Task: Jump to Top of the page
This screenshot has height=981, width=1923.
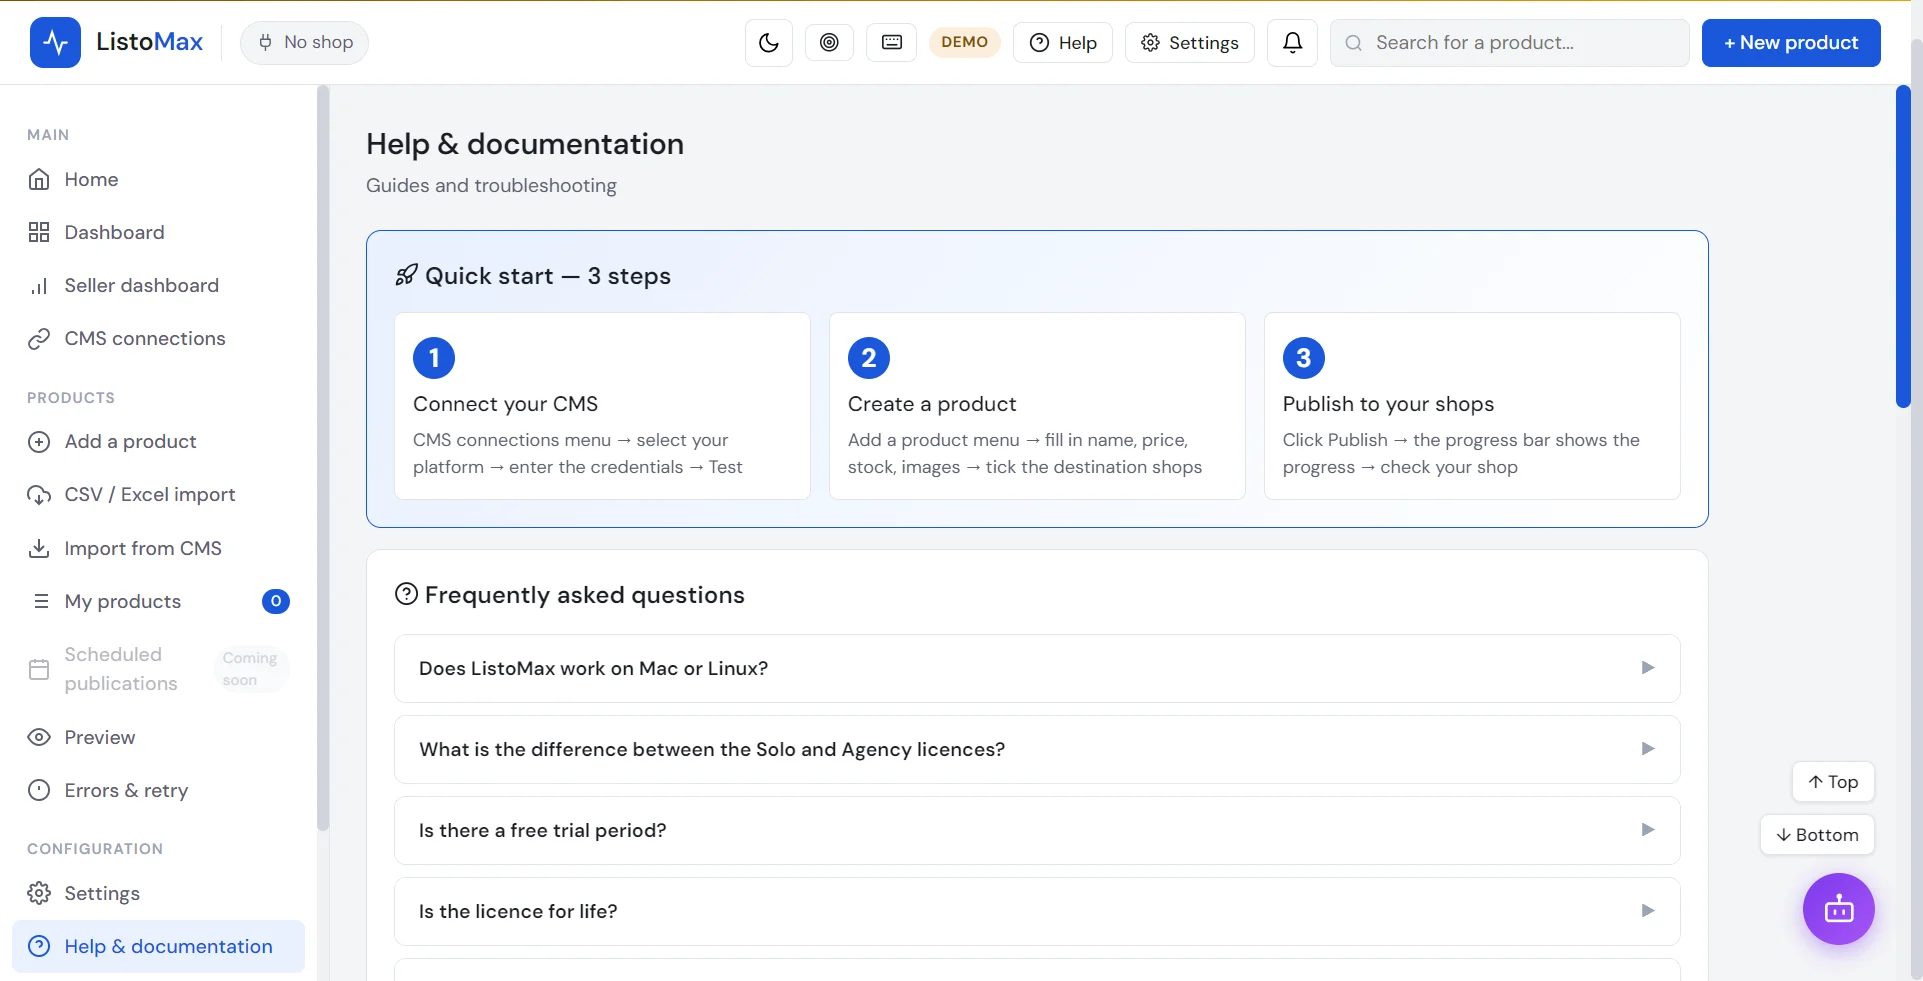Action: 1833,782
